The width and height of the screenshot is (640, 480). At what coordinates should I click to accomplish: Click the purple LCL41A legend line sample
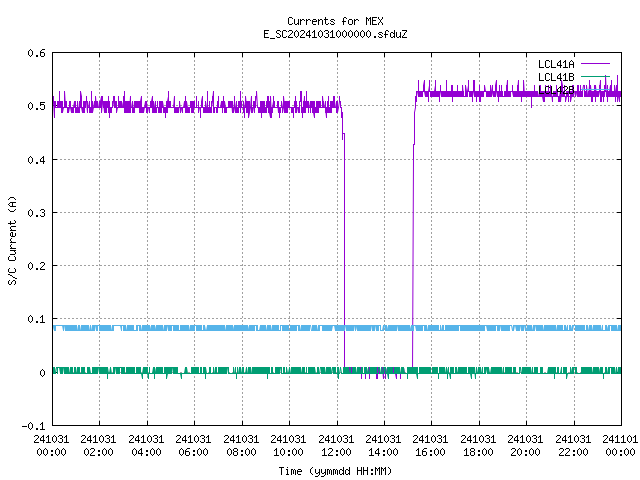click(x=595, y=64)
